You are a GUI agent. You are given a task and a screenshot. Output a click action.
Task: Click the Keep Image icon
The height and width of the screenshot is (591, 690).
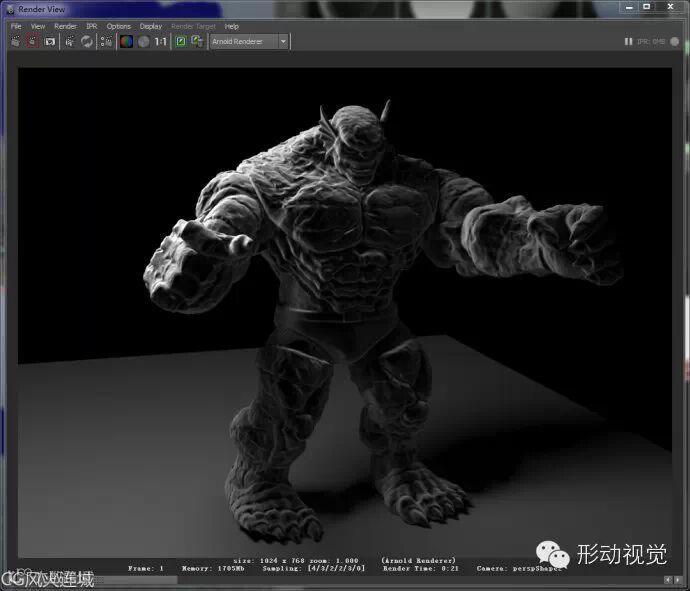[x=181, y=42]
